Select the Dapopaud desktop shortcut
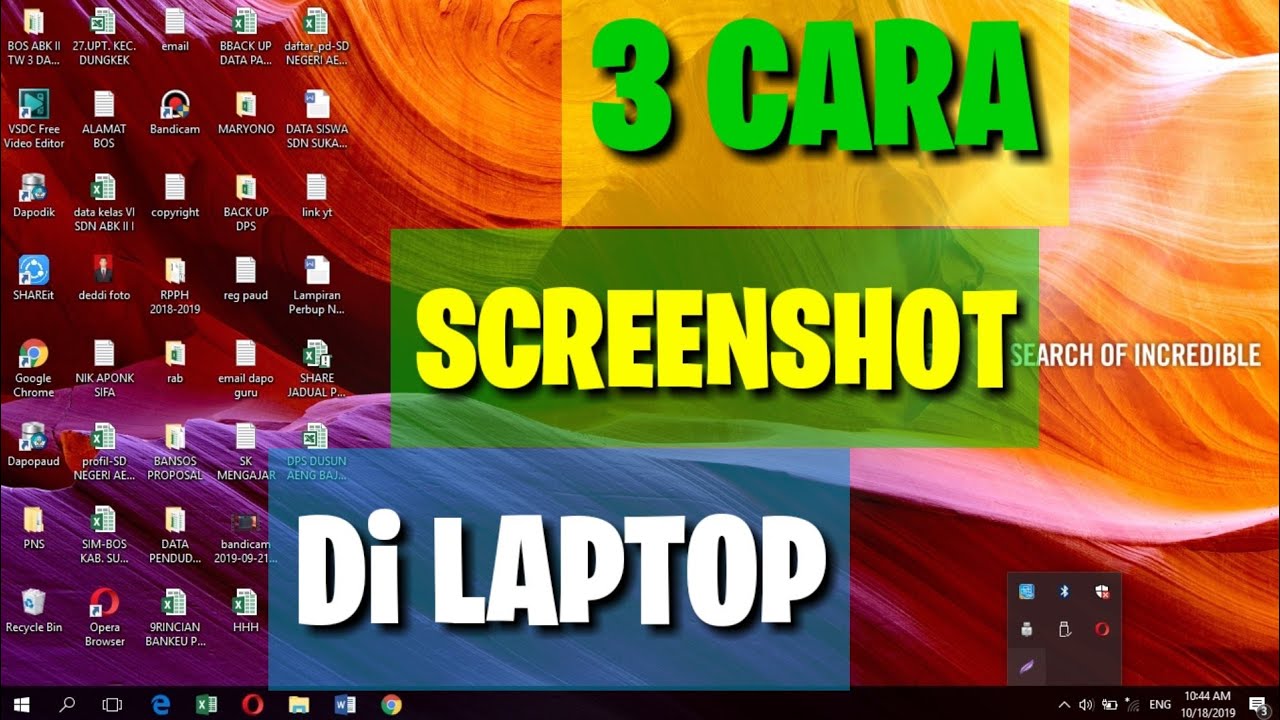This screenshot has width=1280, height=720. pyautogui.click(x=34, y=445)
